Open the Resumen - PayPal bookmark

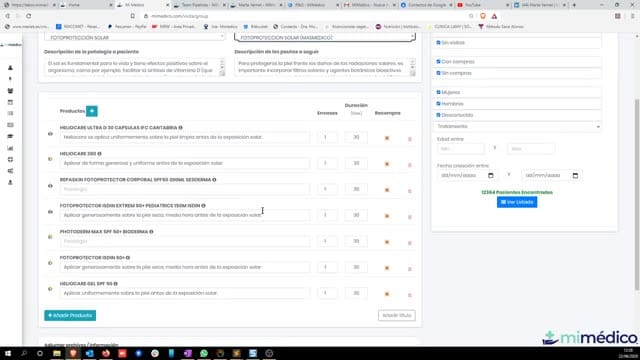point(127,27)
